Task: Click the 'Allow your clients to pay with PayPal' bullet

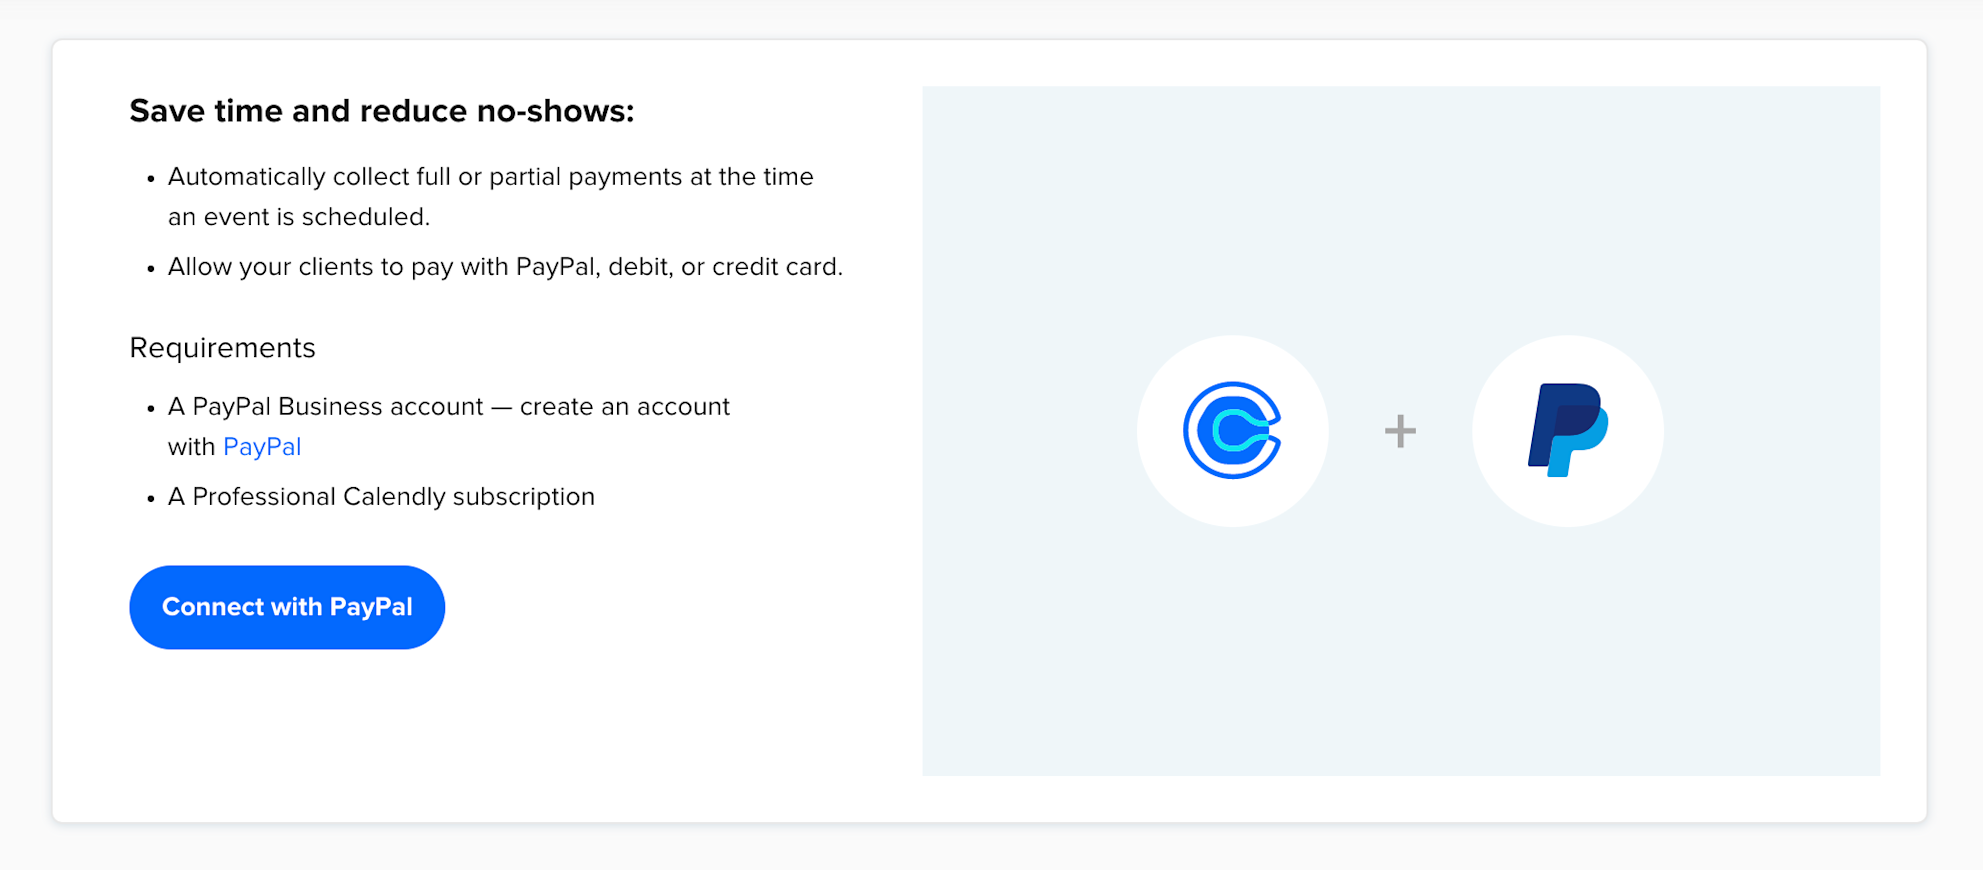Action: (505, 267)
